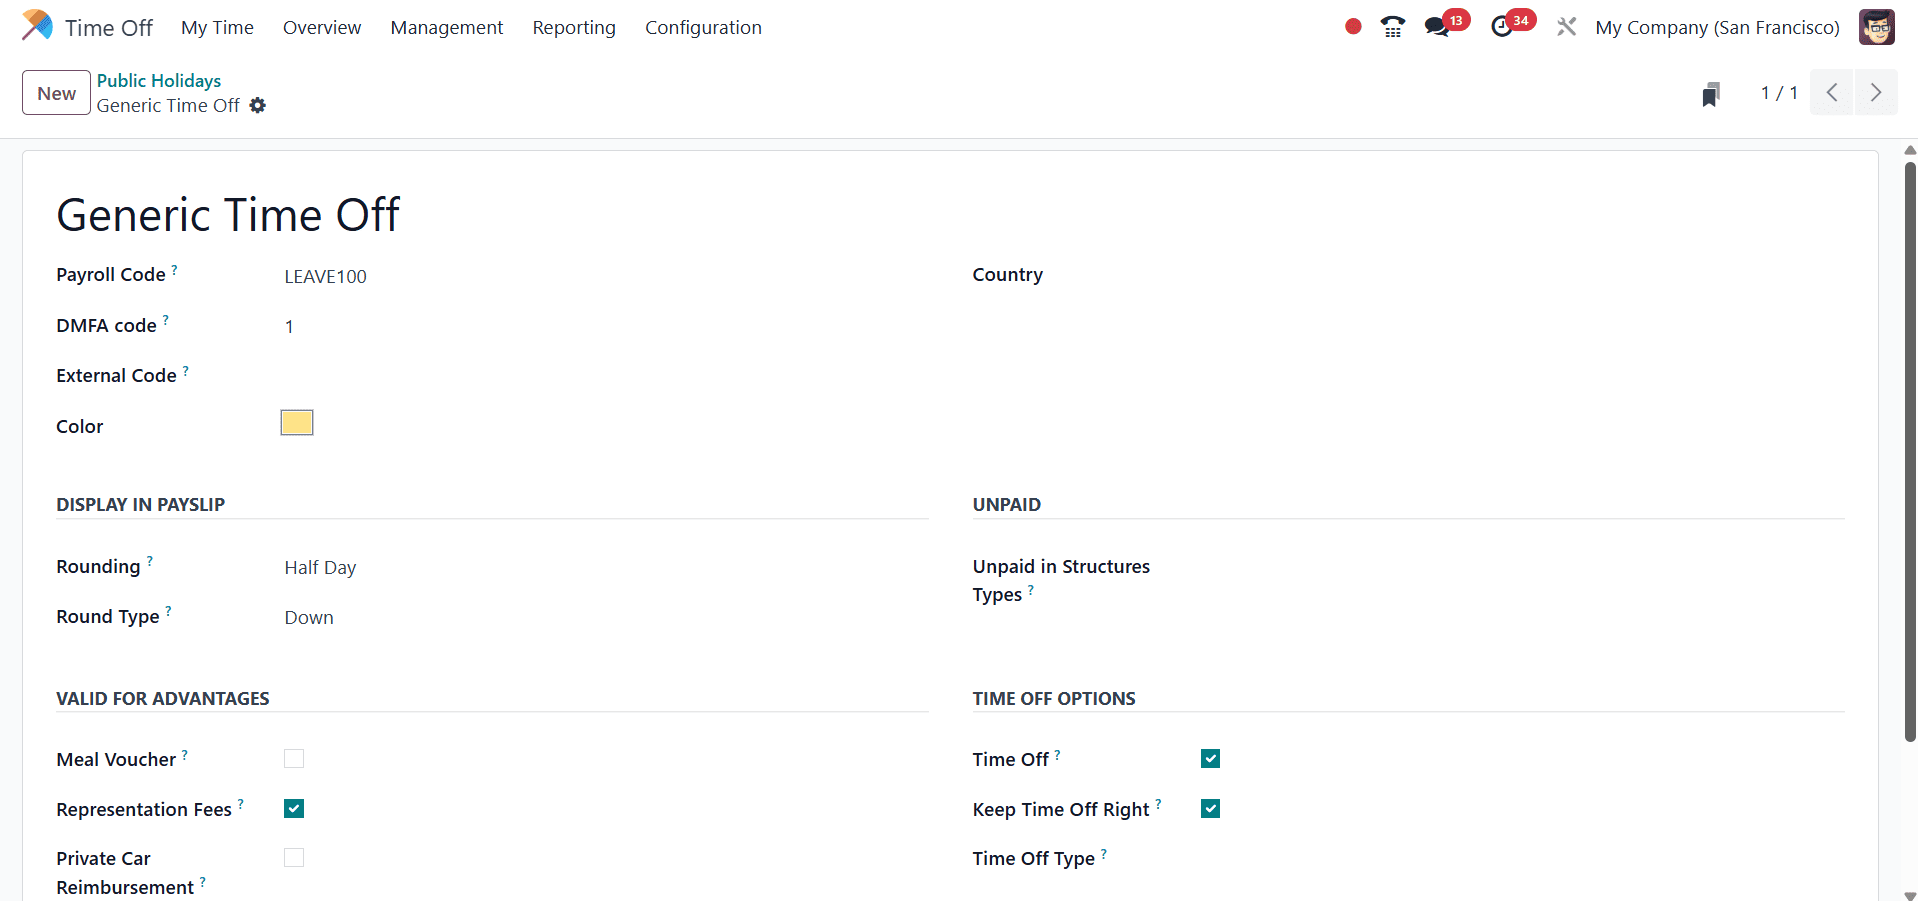Open the company switcher My Company (San Francisco)
The image size is (1918, 901).
click(x=1717, y=27)
